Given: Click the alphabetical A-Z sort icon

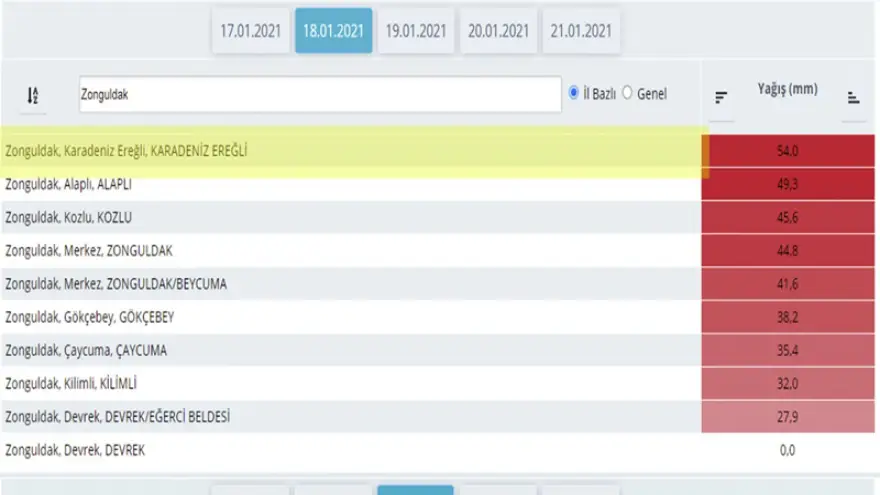Looking at the screenshot, I should point(33,95).
